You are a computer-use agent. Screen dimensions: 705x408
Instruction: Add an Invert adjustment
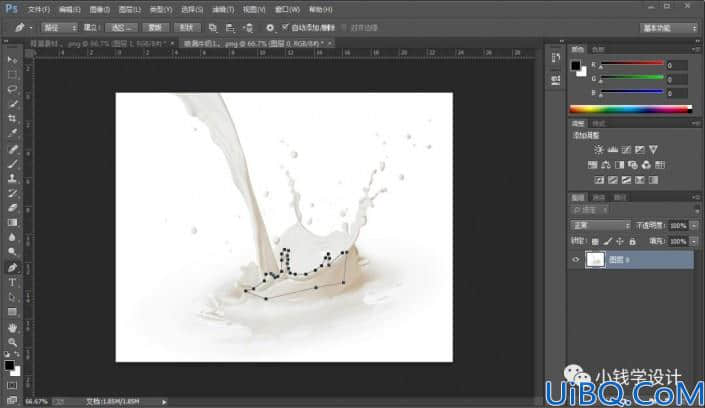599,180
